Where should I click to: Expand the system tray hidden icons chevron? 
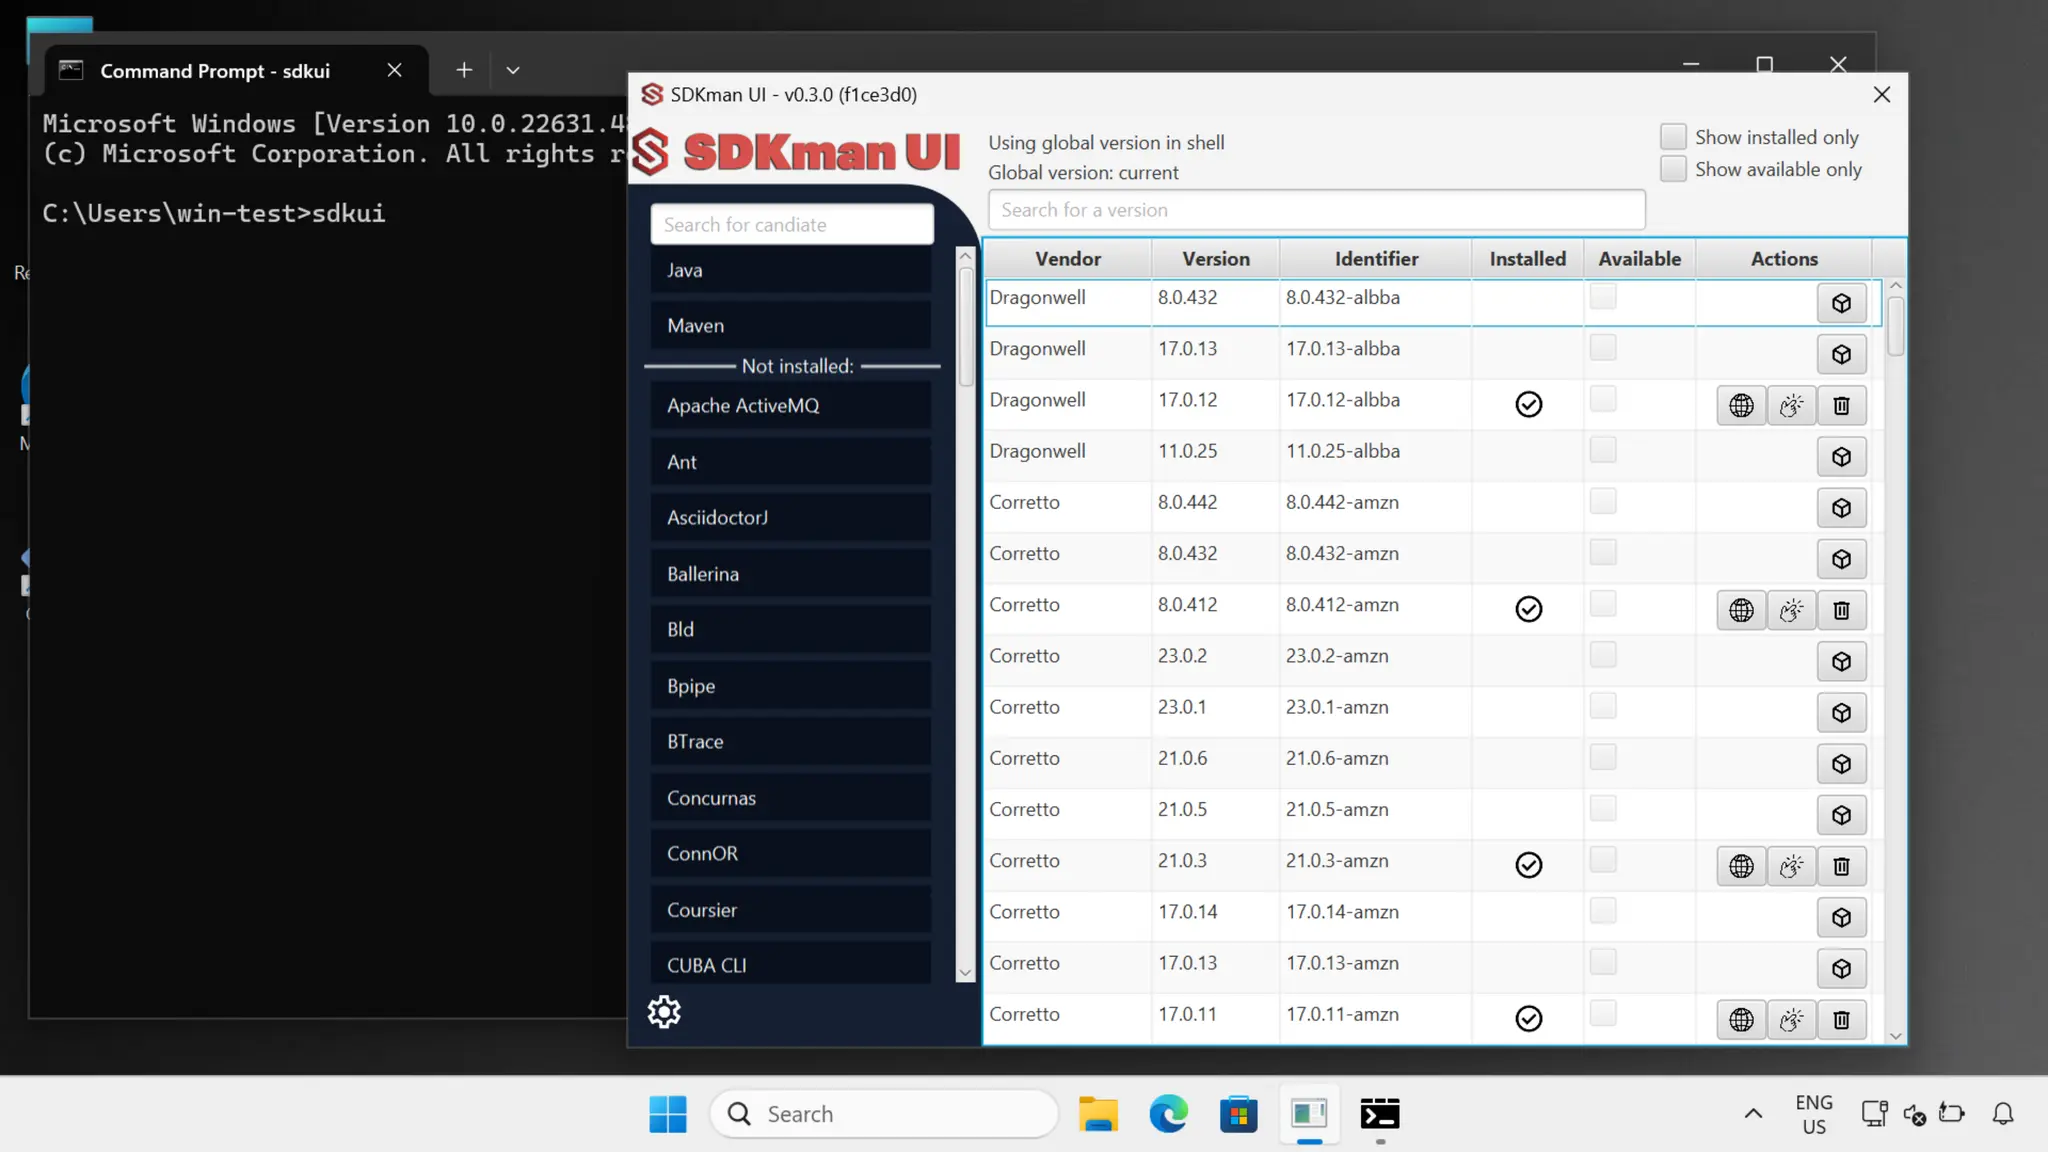point(1753,1114)
